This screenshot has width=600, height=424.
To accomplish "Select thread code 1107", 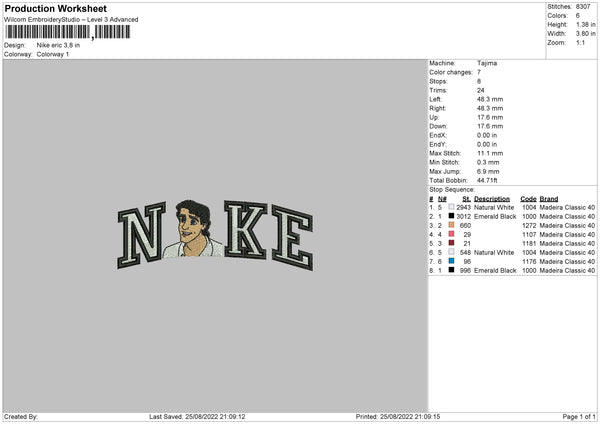I will (x=529, y=235).
